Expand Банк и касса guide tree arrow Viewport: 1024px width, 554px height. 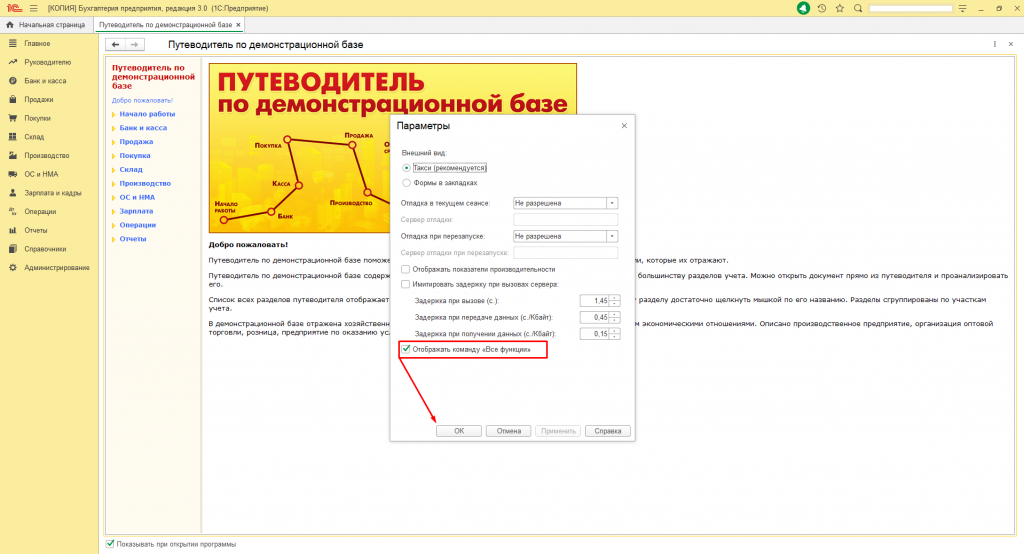(x=114, y=128)
